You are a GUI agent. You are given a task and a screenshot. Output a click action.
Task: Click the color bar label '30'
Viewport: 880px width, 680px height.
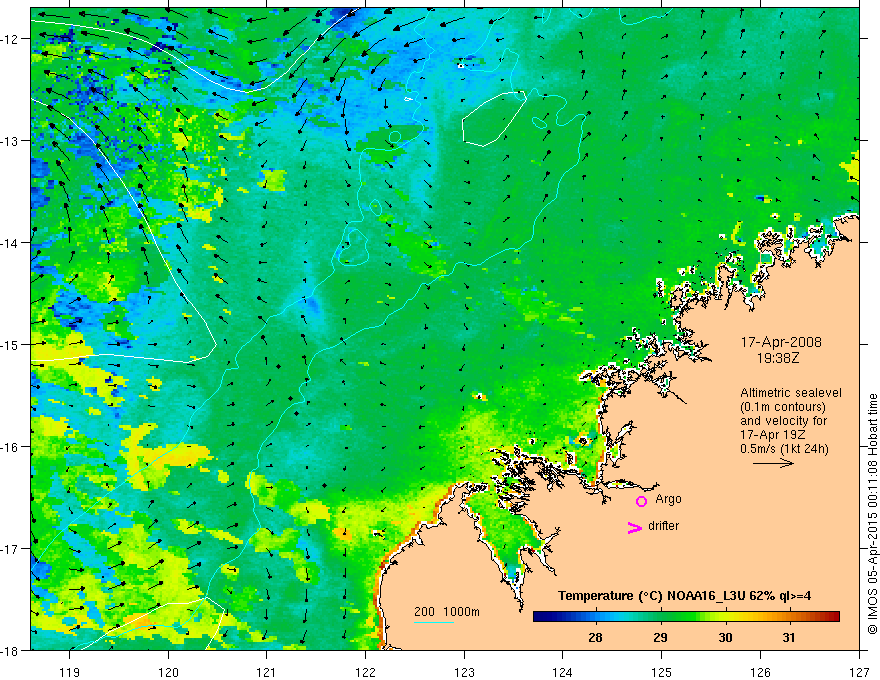point(726,637)
